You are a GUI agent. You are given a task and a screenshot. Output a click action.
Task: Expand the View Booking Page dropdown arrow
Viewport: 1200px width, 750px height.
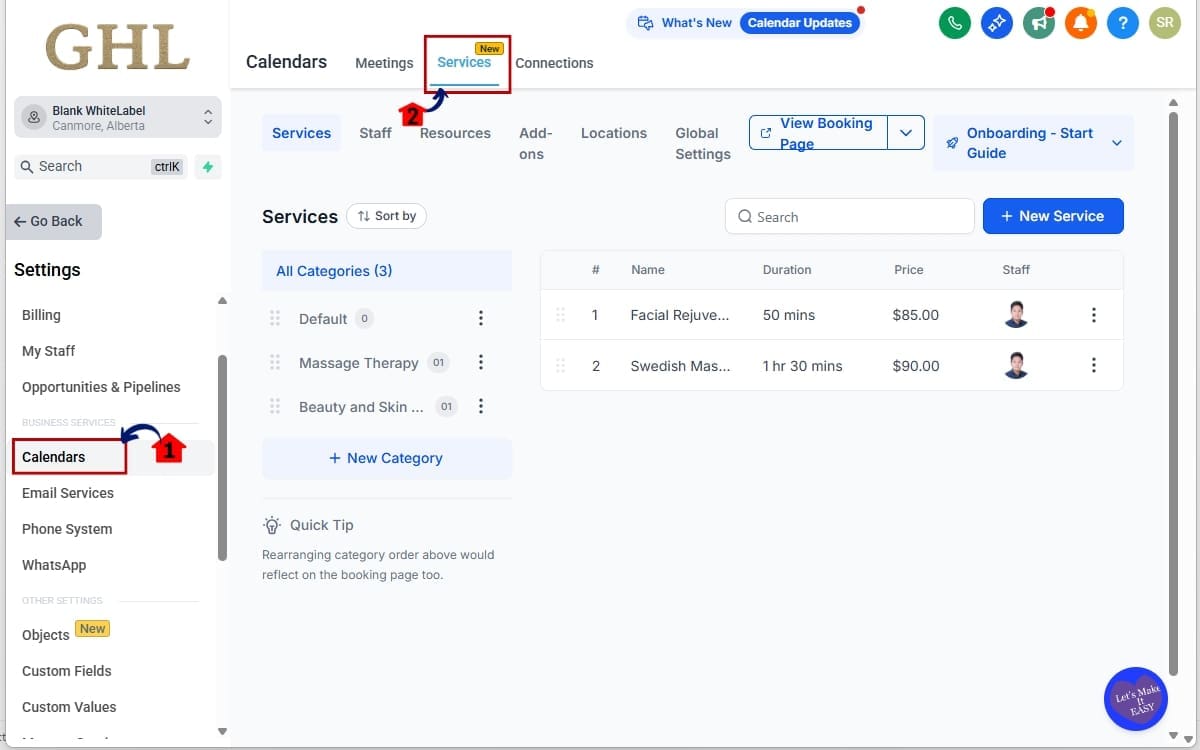[x=906, y=132]
